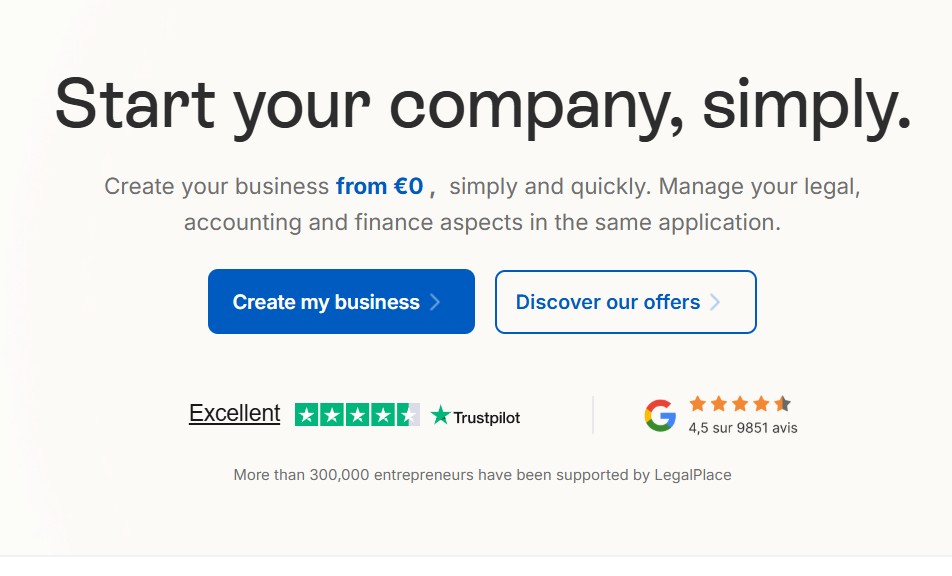Click the half-filled fifth Trustpilot star

coord(408,415)
